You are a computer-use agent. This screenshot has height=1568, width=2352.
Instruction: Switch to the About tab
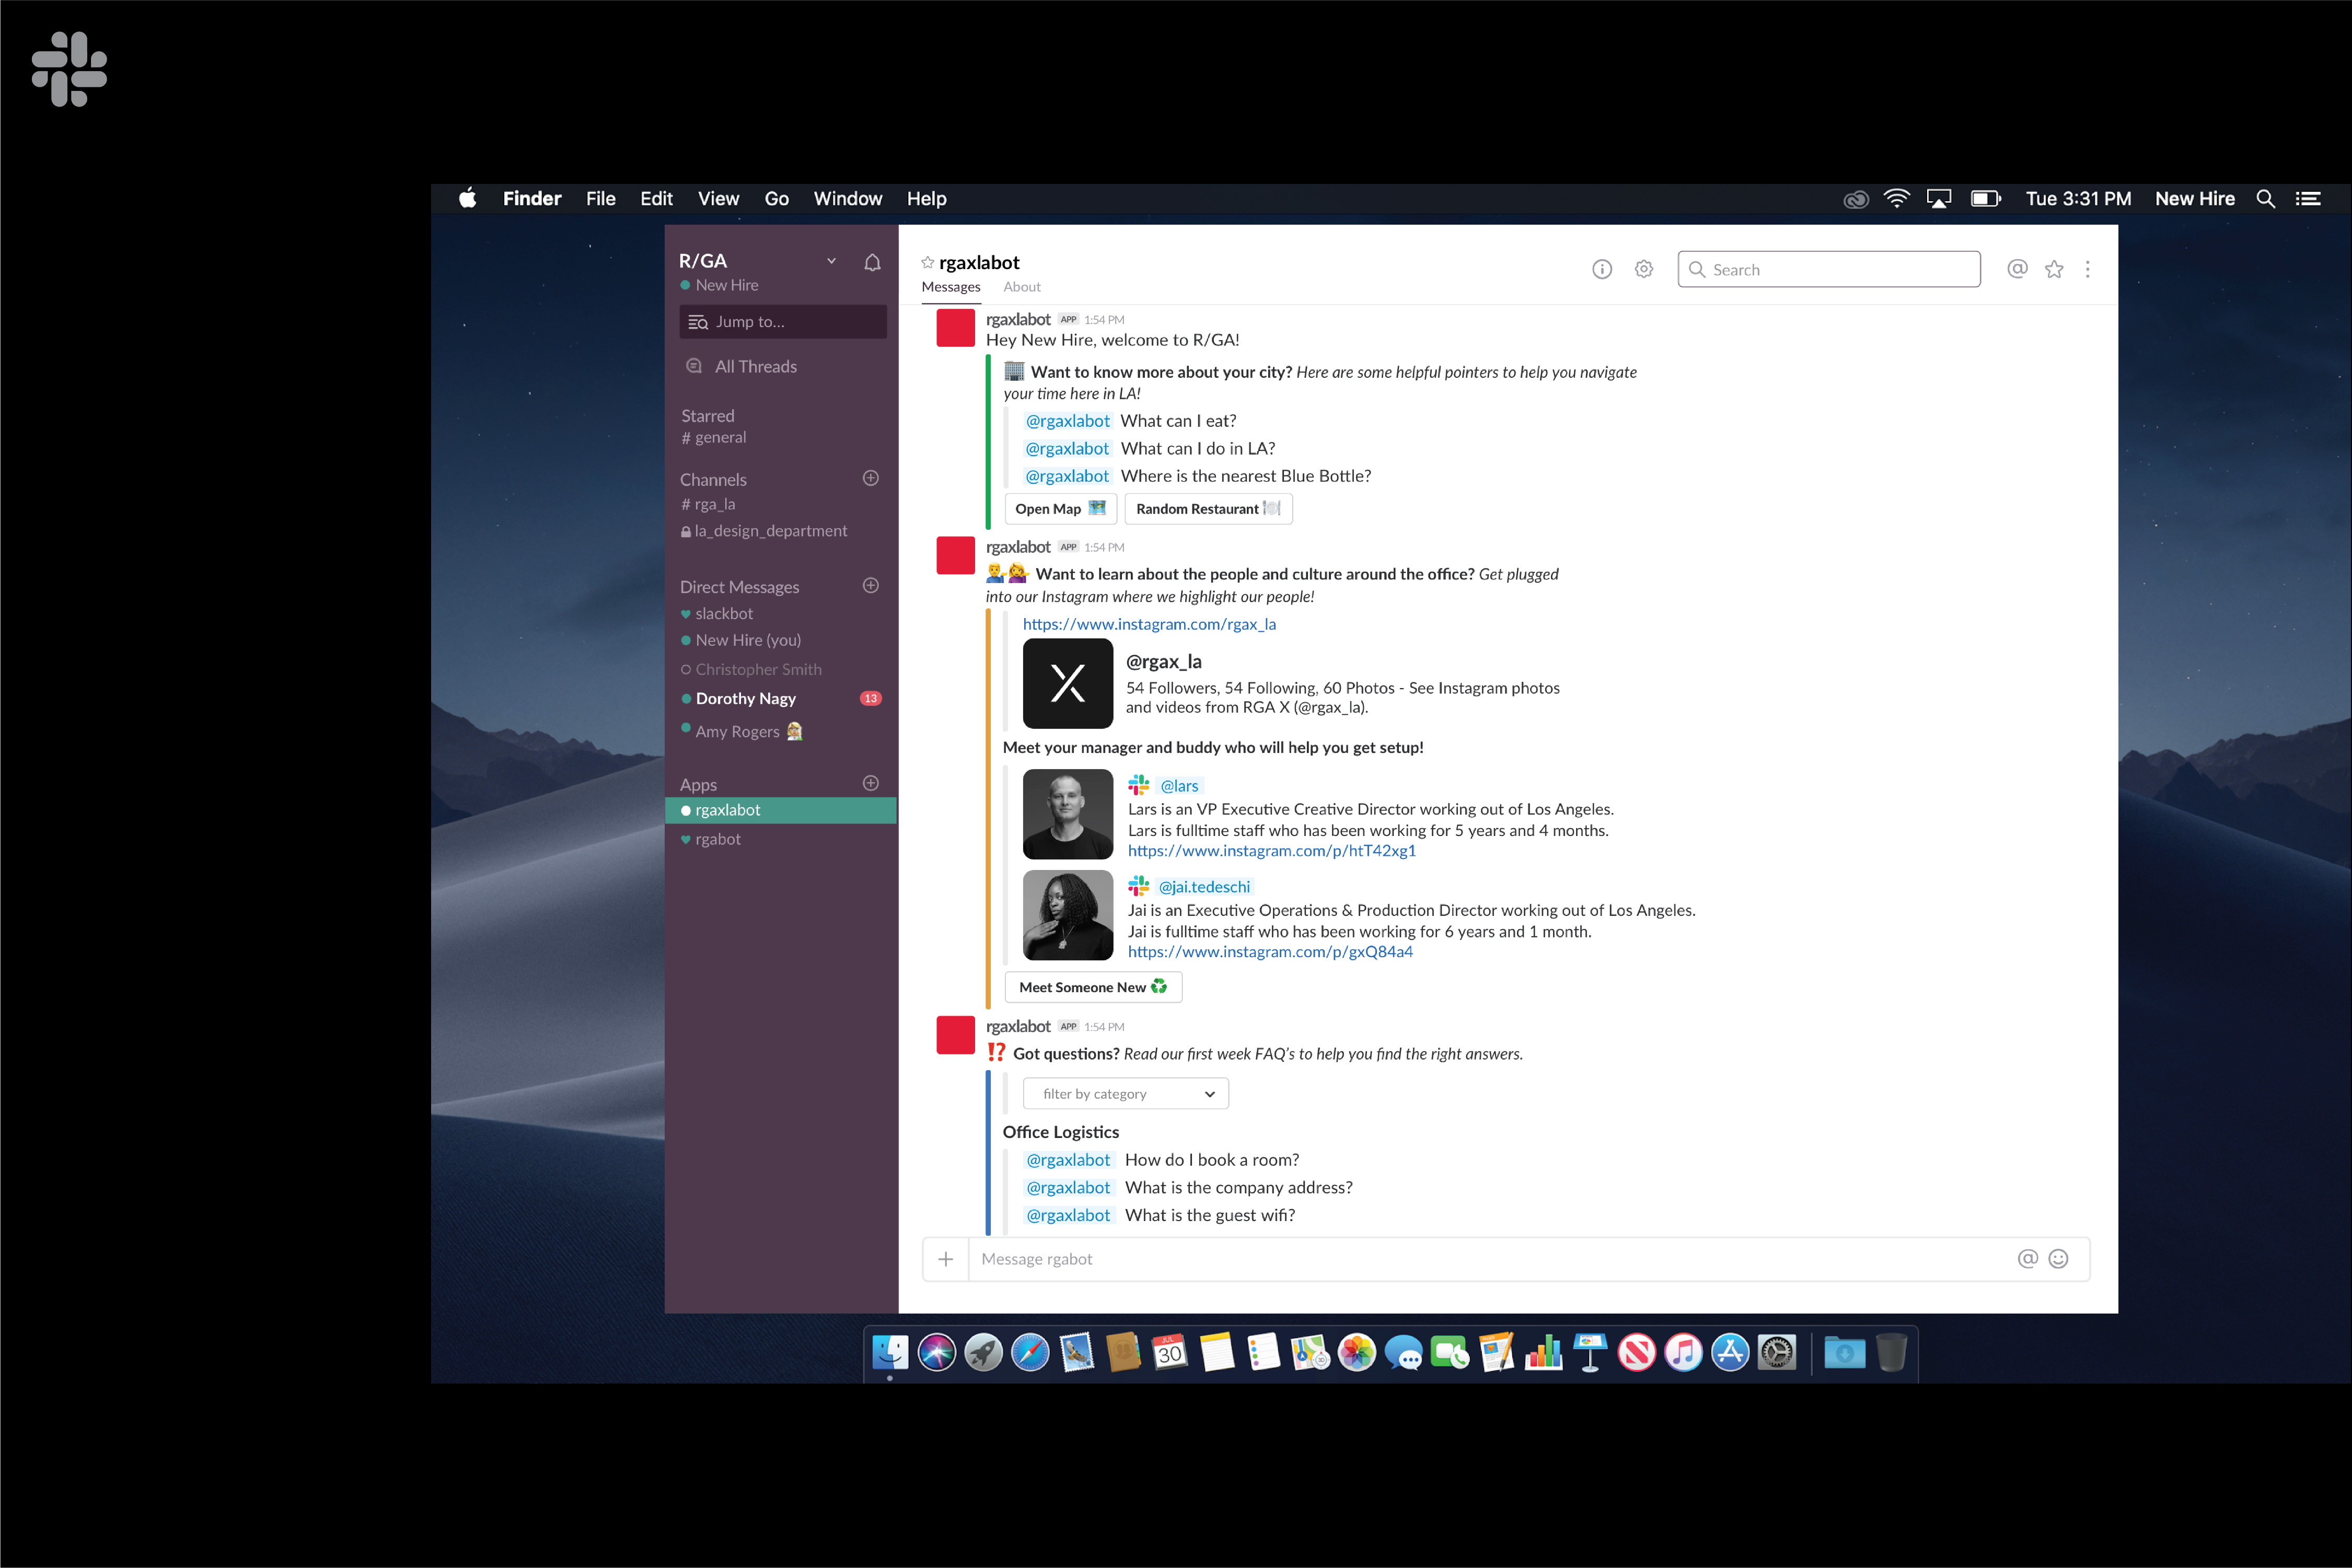coord(1022,287)
